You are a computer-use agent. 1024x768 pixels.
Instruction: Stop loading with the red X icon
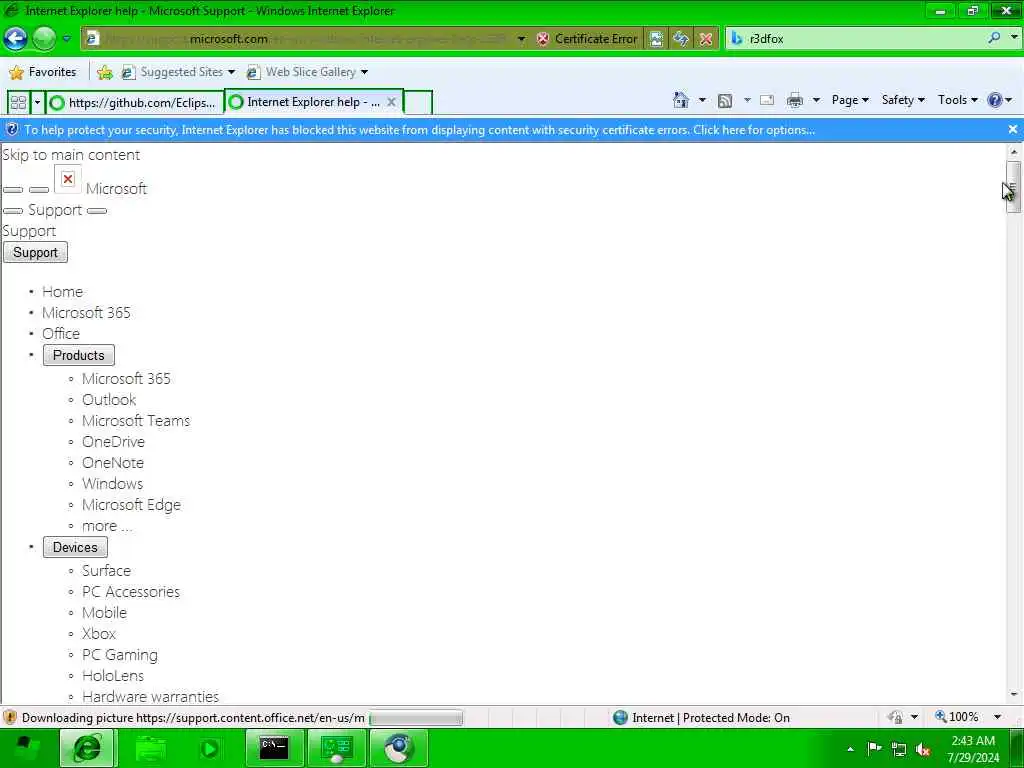point(706,39)
